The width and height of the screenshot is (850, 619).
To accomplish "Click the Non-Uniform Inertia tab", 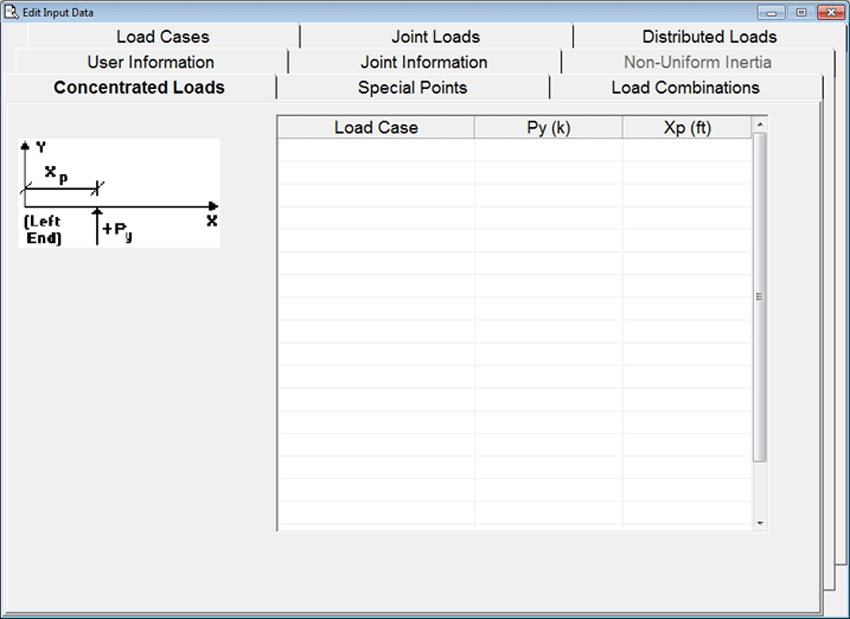I will click(697, 62).
